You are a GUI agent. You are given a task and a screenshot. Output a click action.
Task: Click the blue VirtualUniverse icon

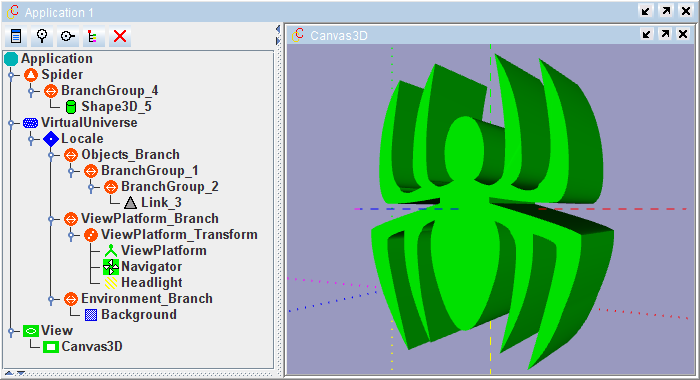(x=30, y=123)
